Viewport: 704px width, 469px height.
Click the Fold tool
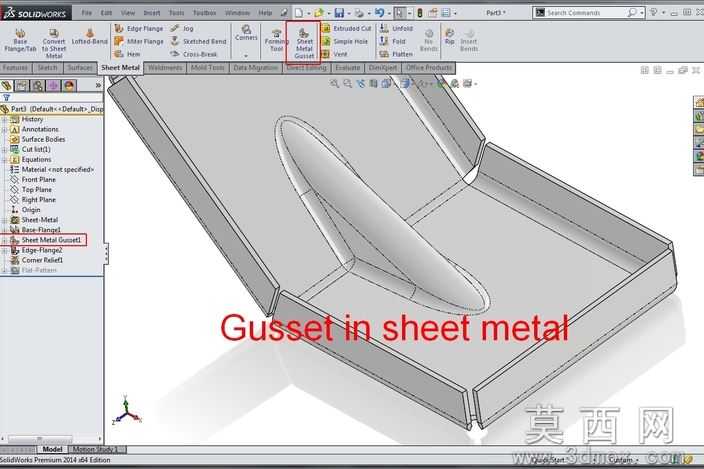click(392, 41)
